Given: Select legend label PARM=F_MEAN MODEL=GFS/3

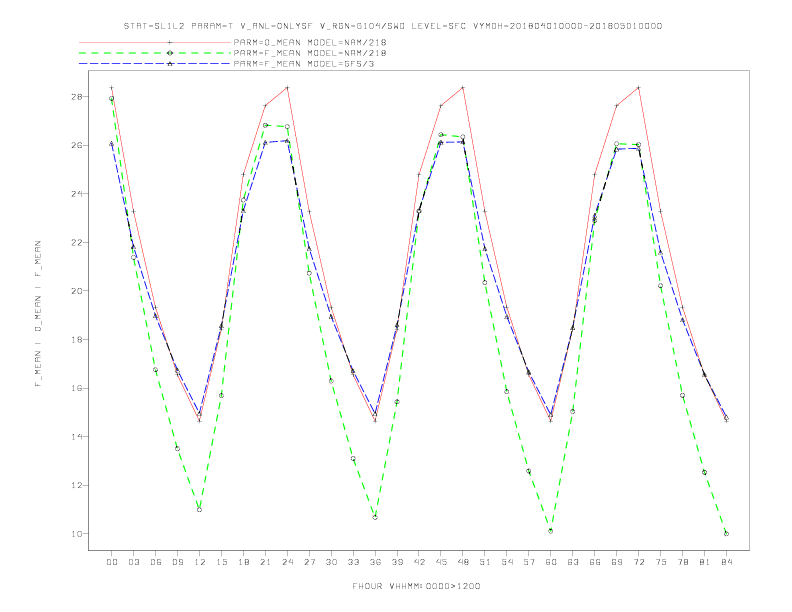Looking at the screenshot, I should click(304, 64).
